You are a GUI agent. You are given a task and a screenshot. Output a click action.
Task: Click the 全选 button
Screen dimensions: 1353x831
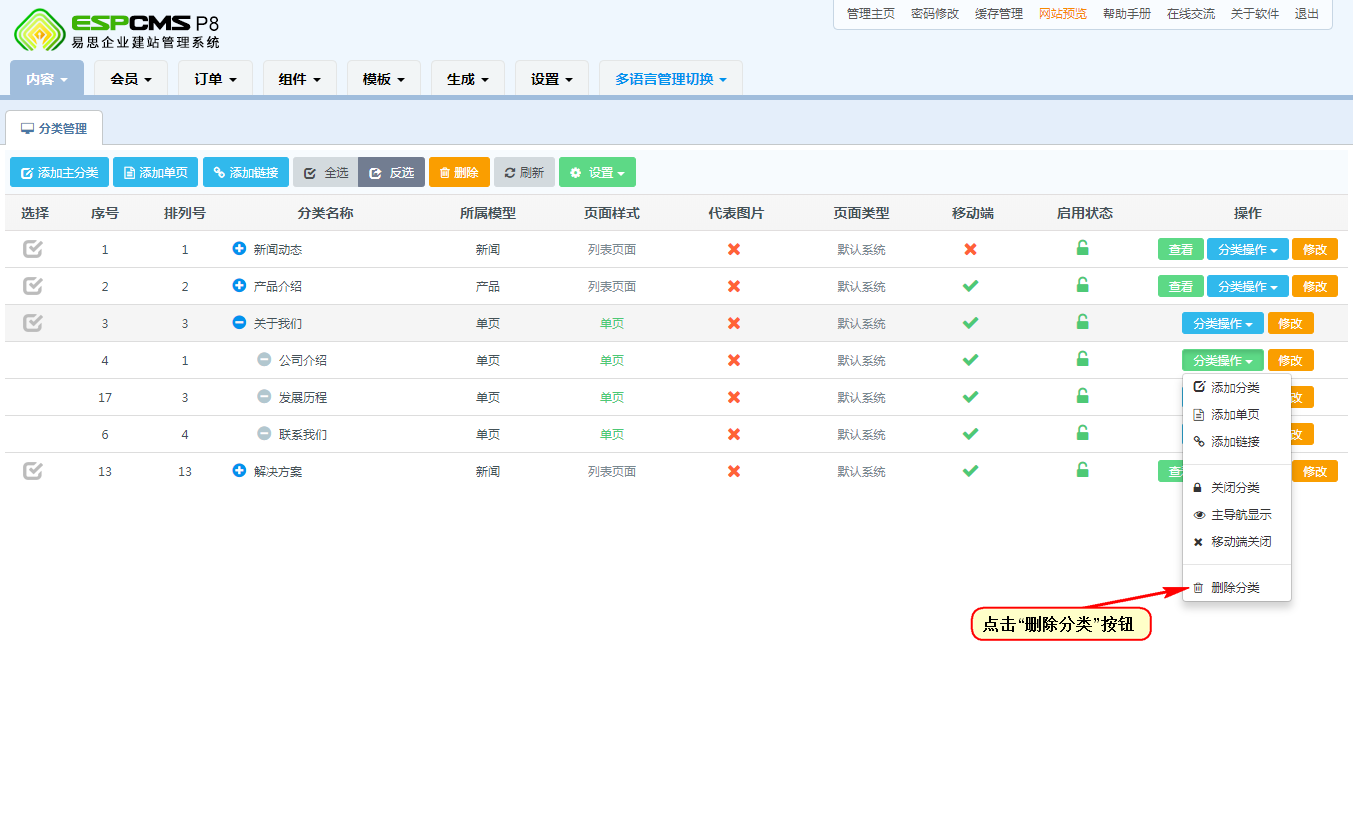[x=326, y=172]
